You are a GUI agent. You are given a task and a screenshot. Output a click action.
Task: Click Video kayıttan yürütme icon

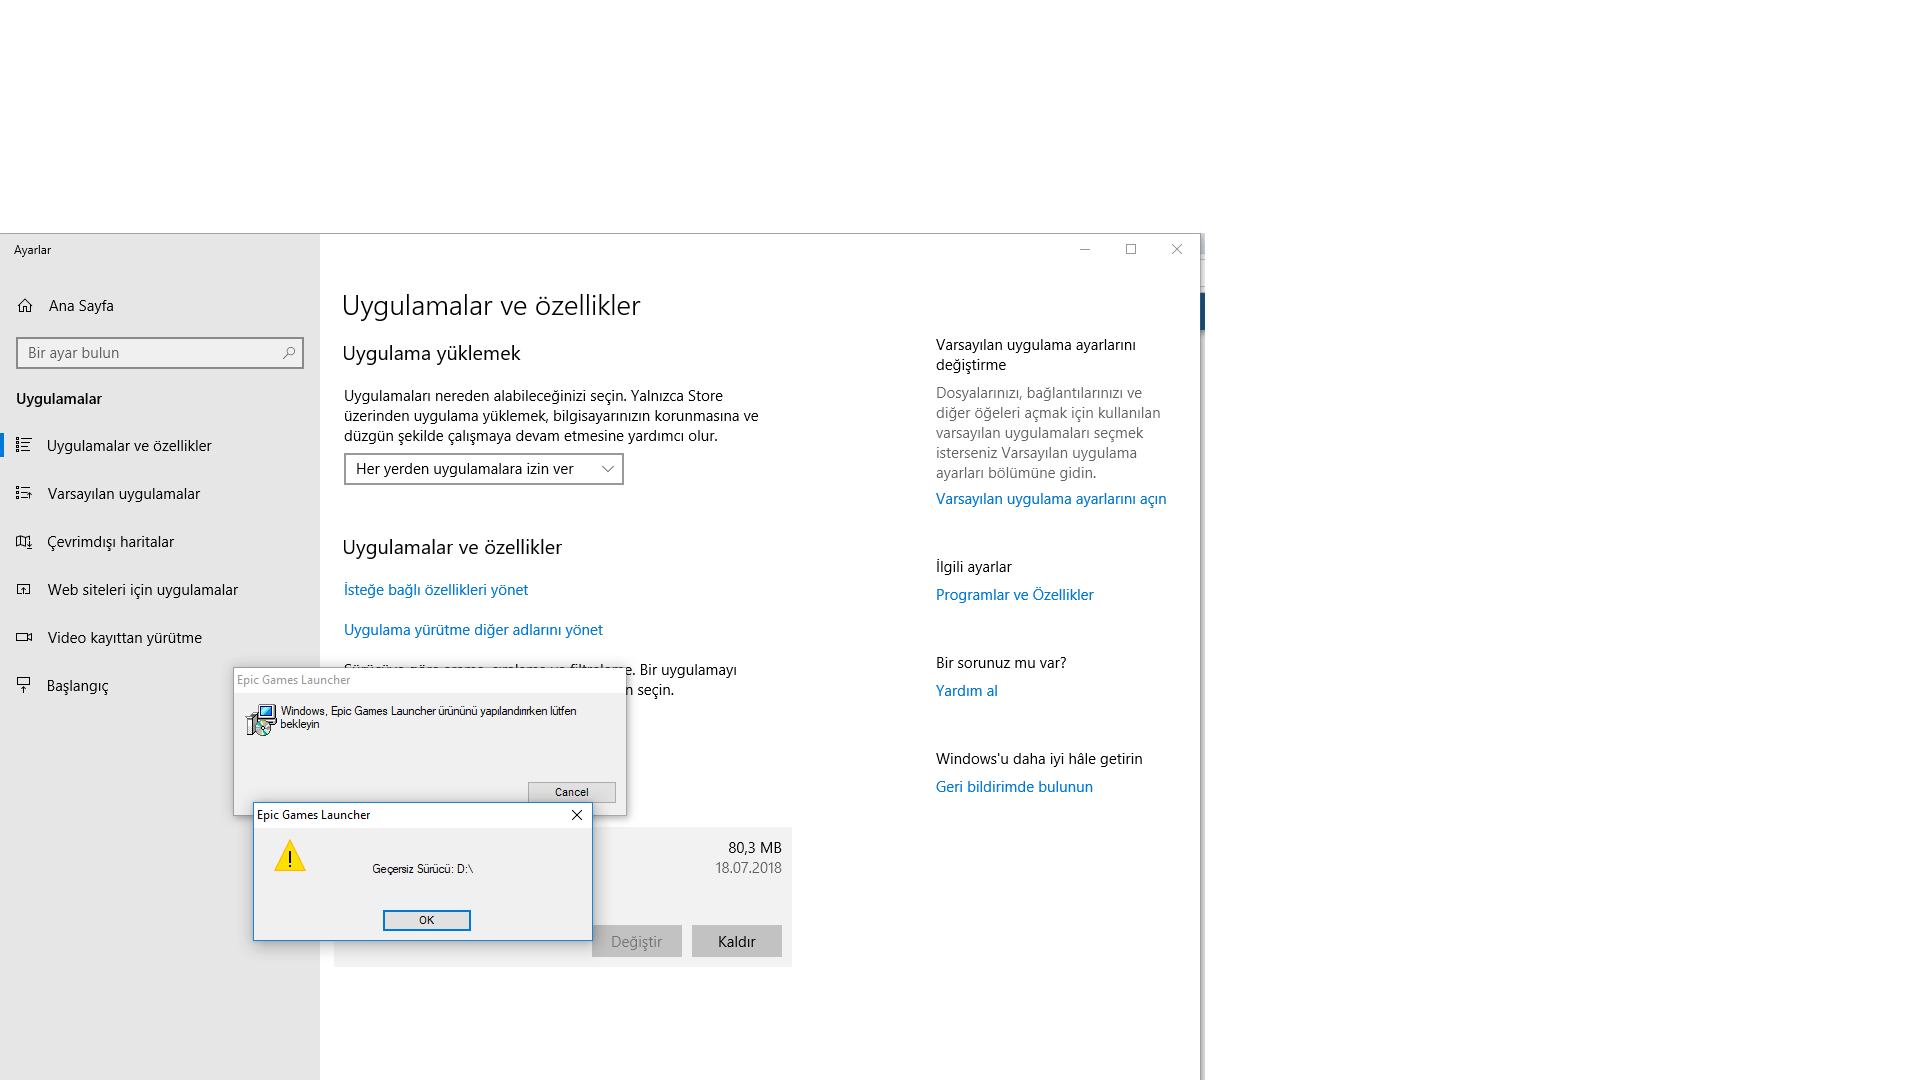24,637
